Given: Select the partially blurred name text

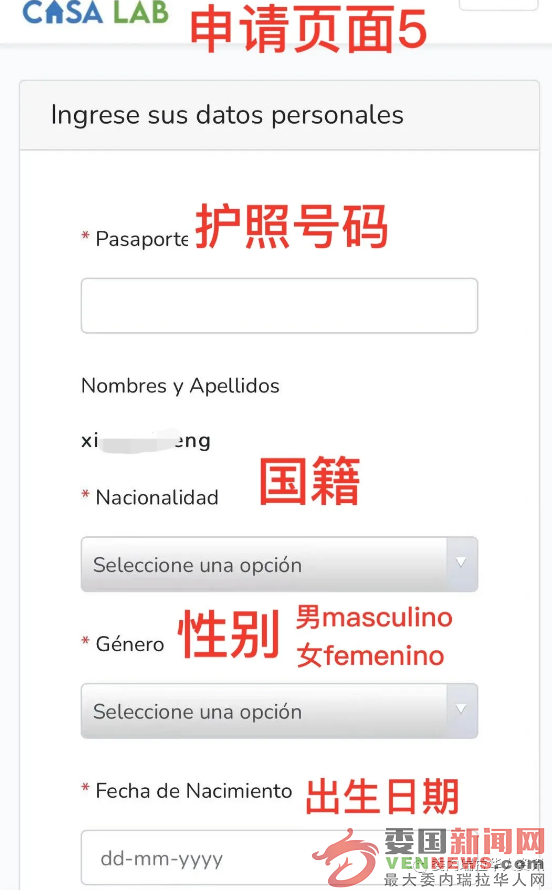Looking at the screenshot, I should point(146,441).
